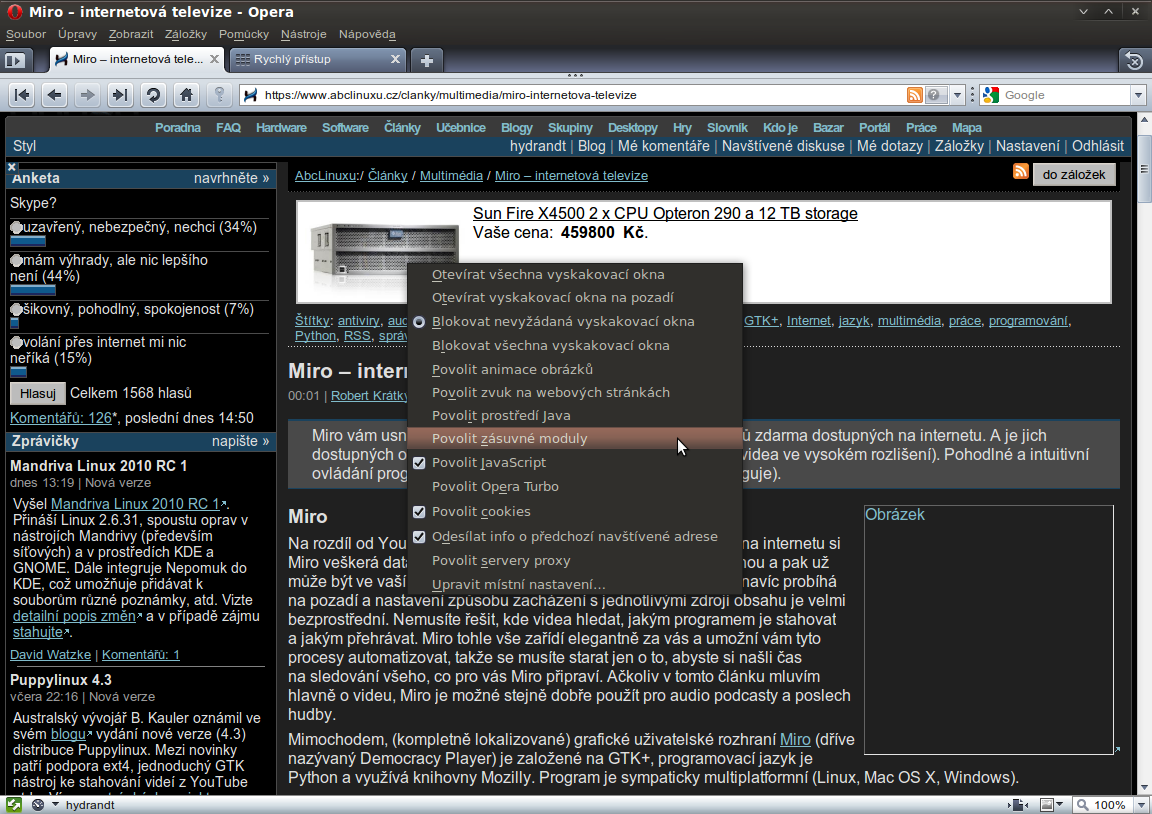This screenshot has width=1152, height=814.
Task: Click the Hlasuj vote button
Action: 37,394
